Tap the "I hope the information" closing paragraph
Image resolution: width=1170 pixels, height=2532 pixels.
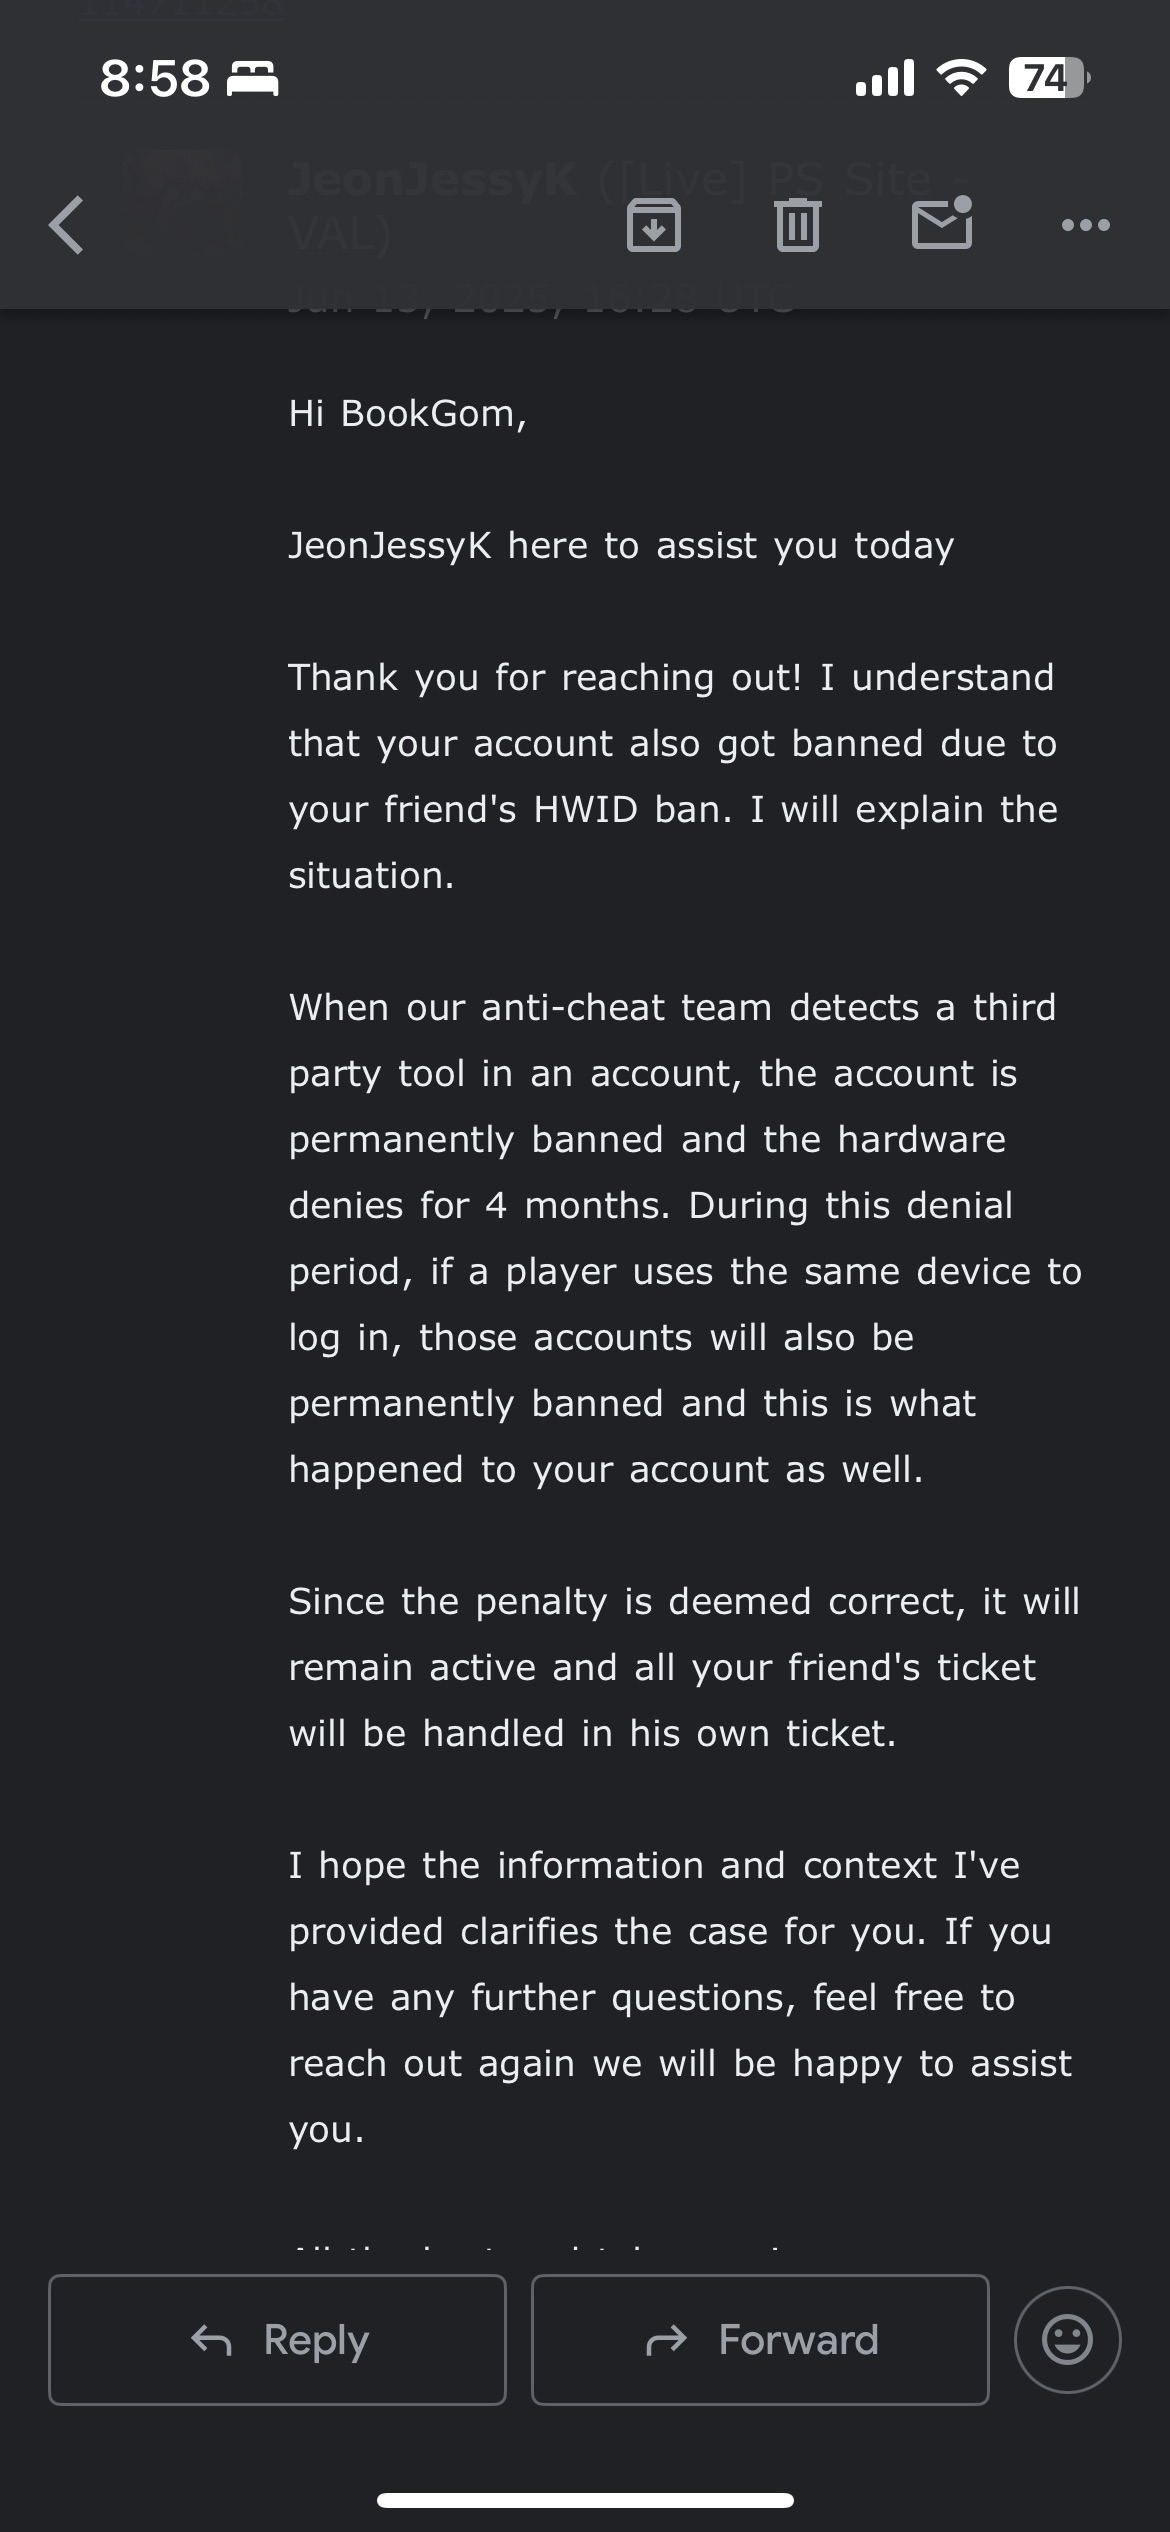(x=679, y=1997)
